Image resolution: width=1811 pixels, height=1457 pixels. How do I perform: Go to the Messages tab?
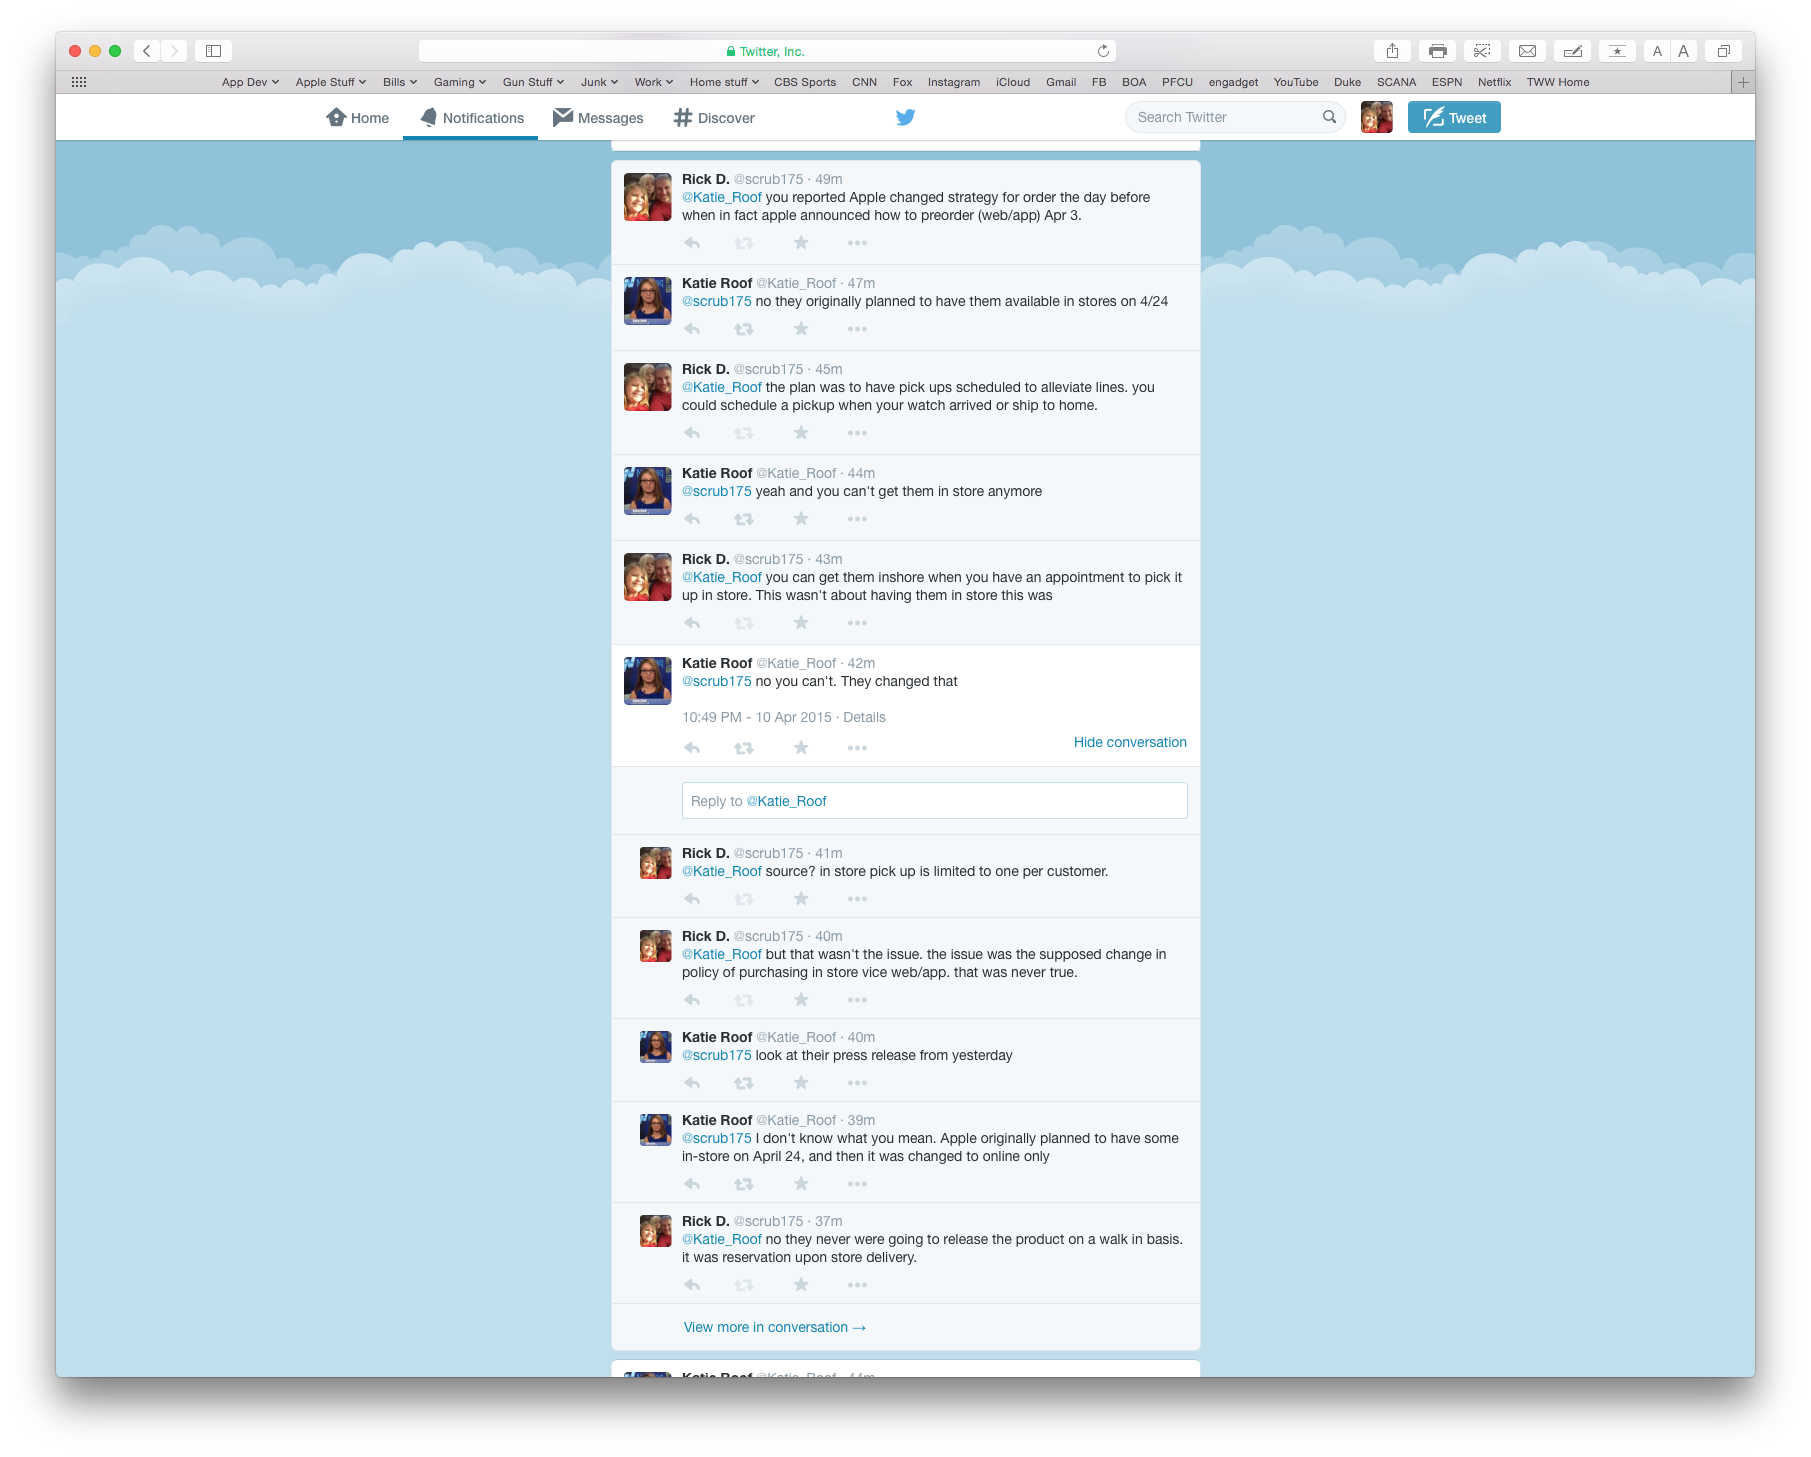(598, 117)
